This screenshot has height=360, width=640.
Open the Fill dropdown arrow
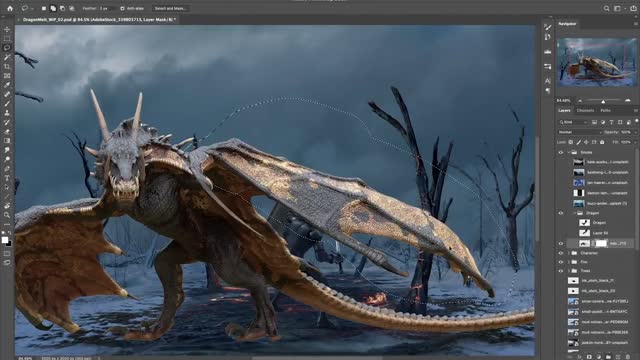(635, 142)
